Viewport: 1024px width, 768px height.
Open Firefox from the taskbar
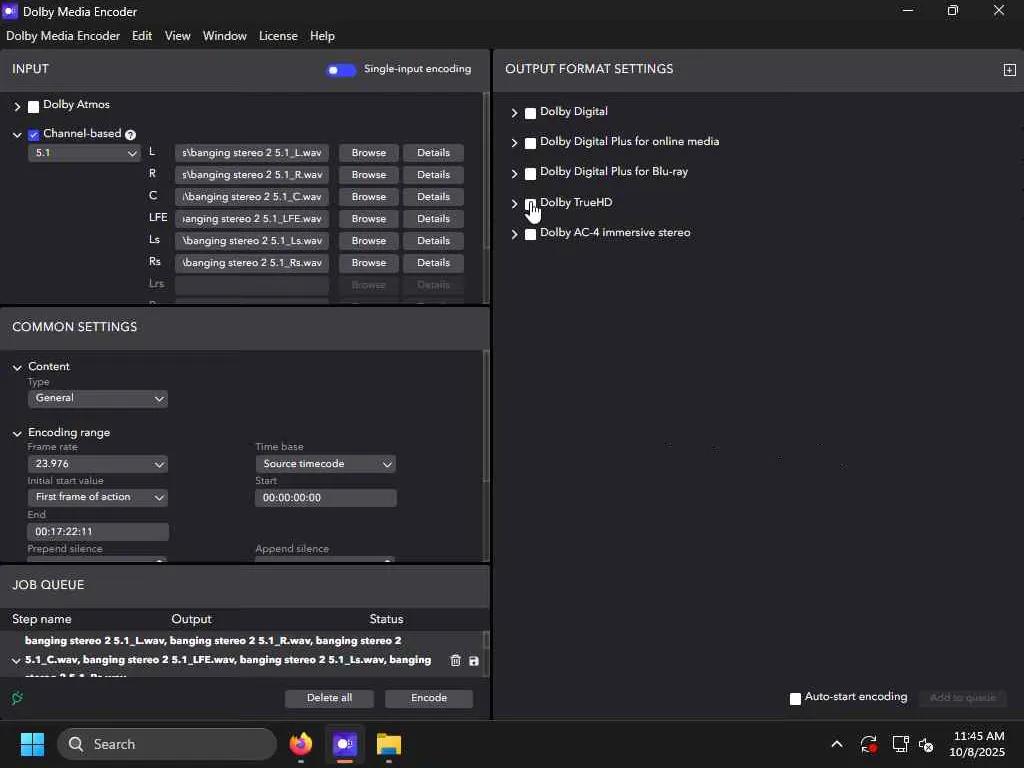[301, 744]
